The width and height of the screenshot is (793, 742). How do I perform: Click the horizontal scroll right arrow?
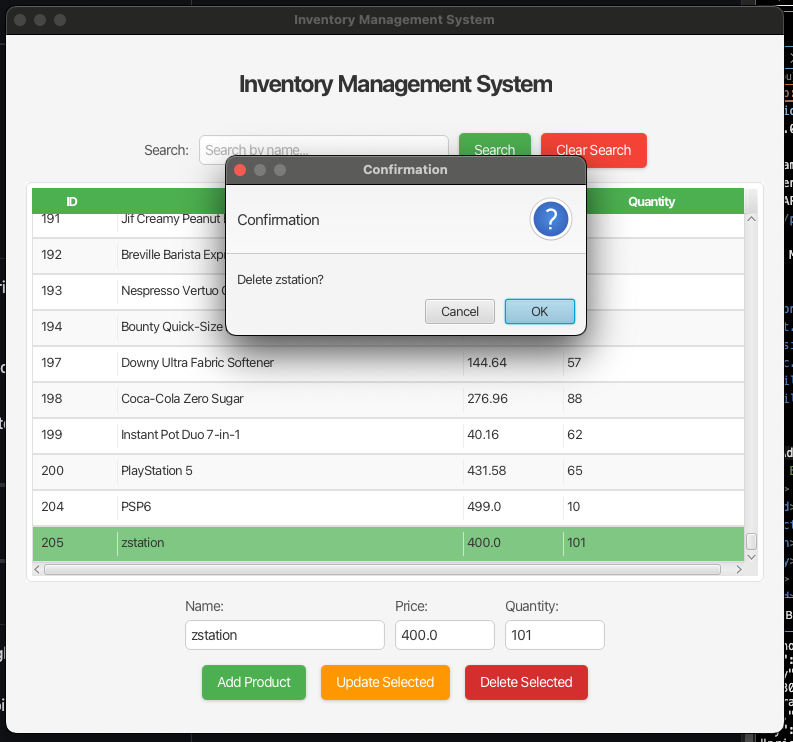[x=739, y=570]
